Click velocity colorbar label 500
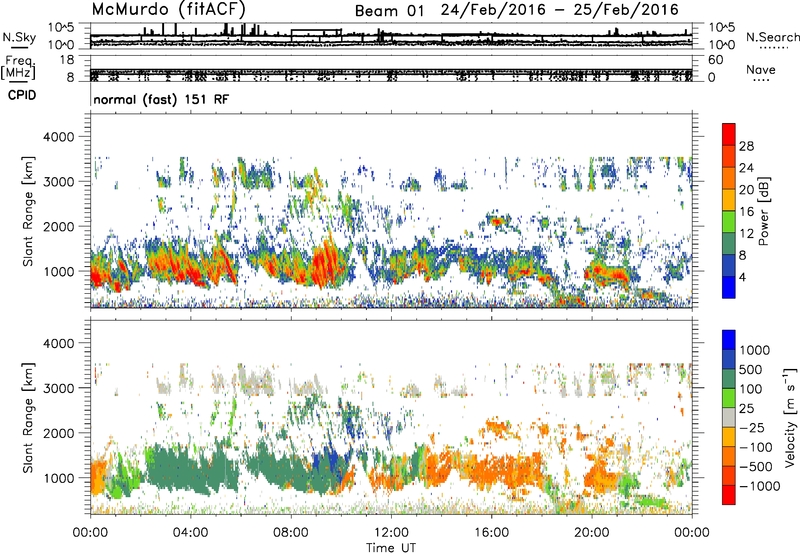Viewport: 800px width, 554px height. pos(751,370)
